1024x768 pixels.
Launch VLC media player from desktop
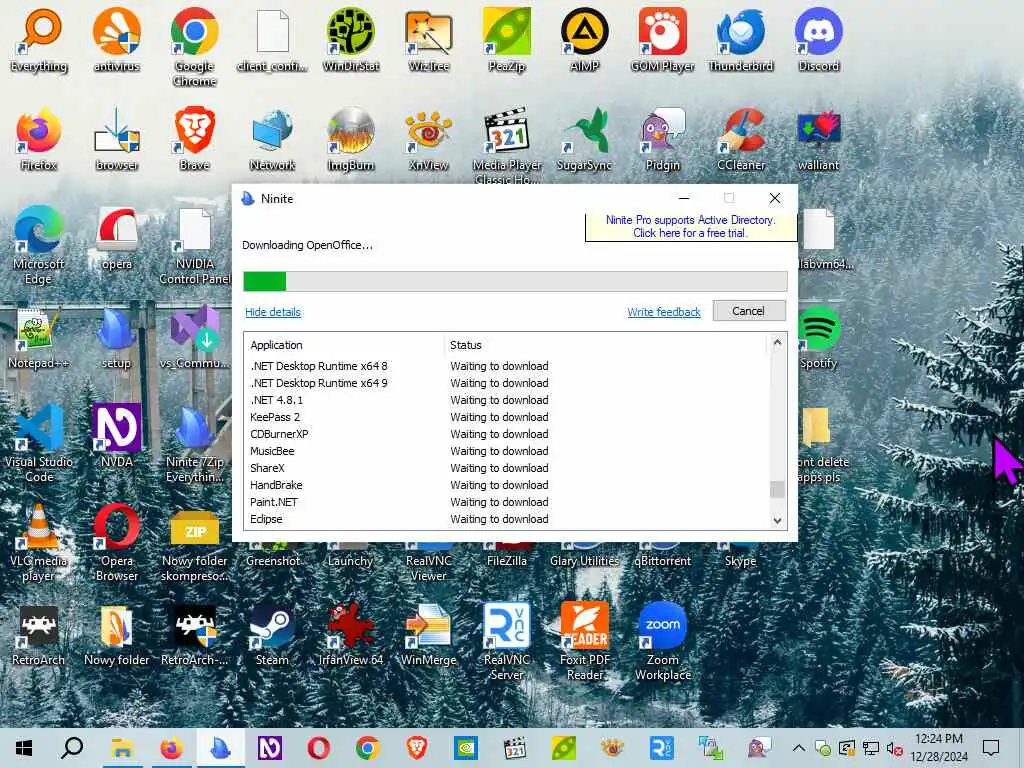pyautogui.click(x=39, y=543)
